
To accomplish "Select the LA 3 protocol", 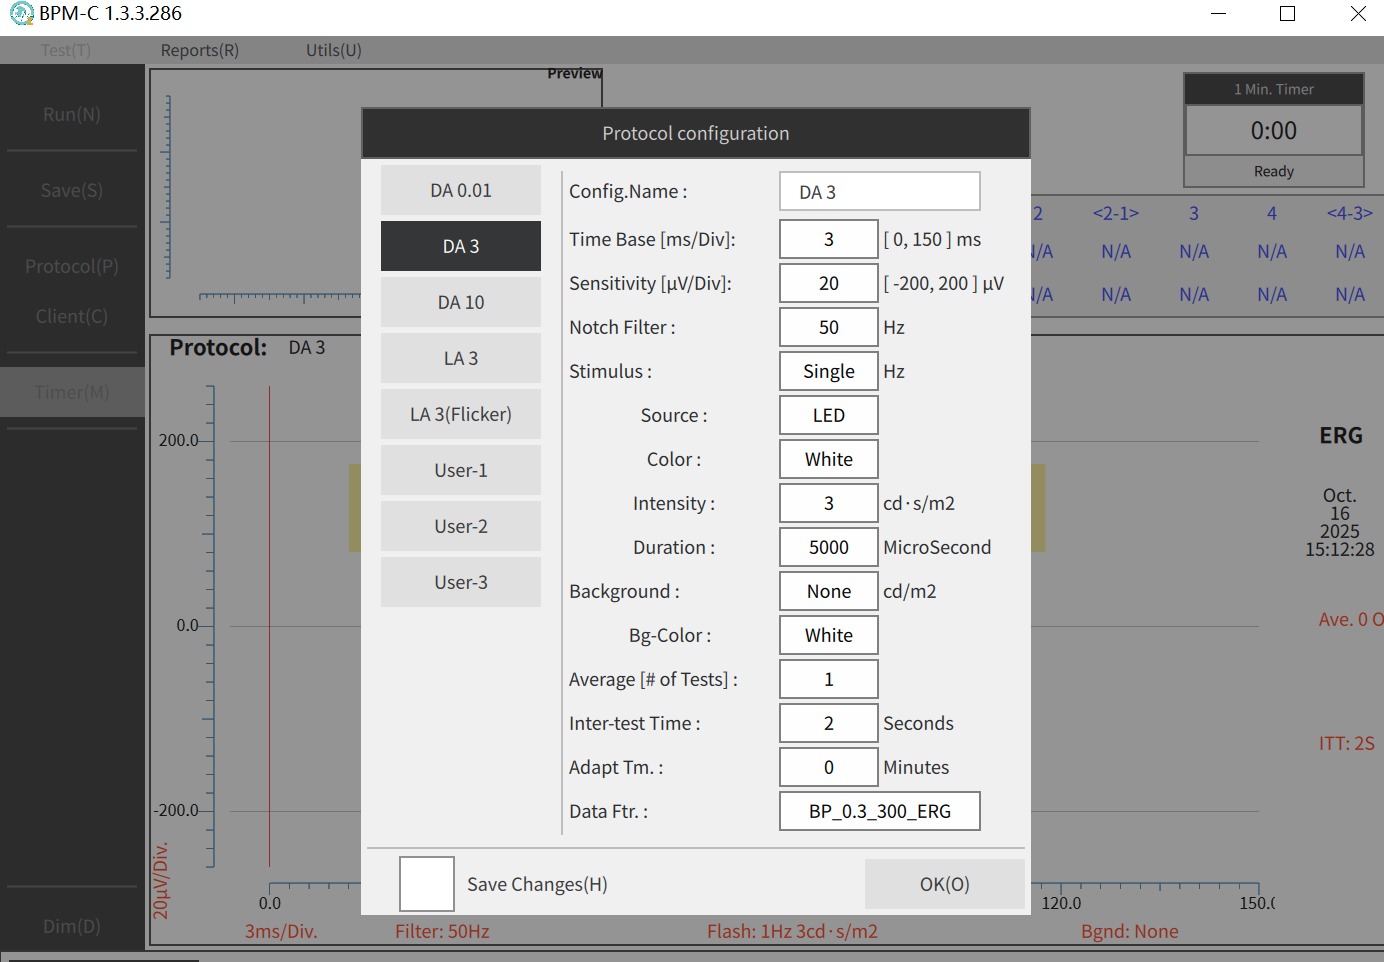I will (461, 358).
